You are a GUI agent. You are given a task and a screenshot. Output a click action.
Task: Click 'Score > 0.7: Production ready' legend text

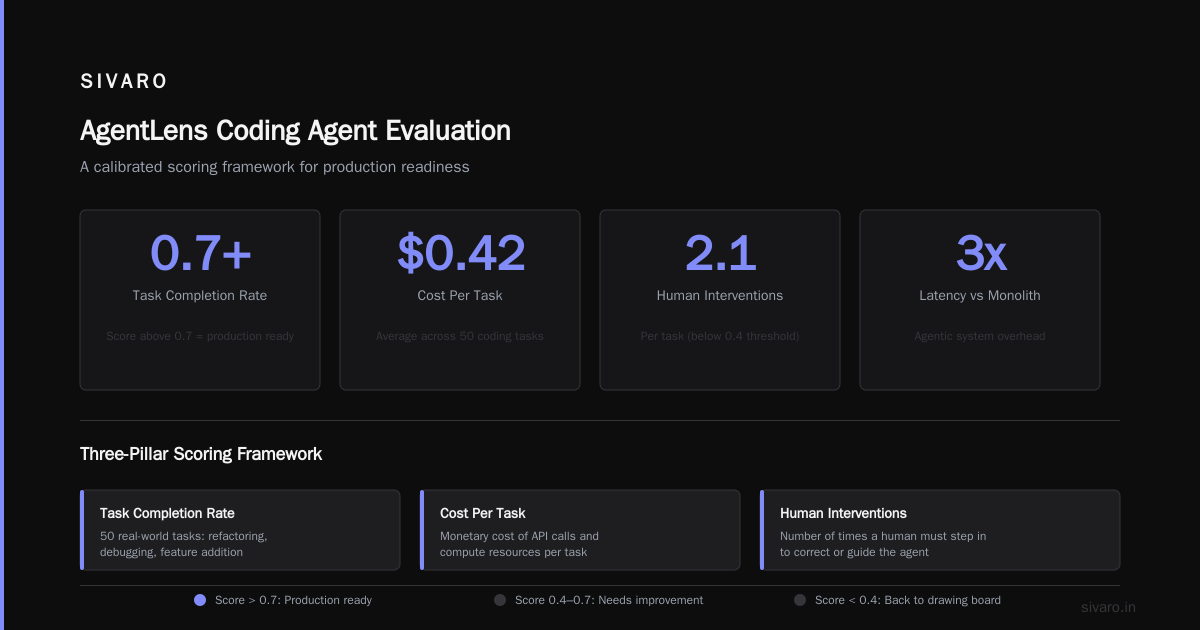tap(293, 600)
